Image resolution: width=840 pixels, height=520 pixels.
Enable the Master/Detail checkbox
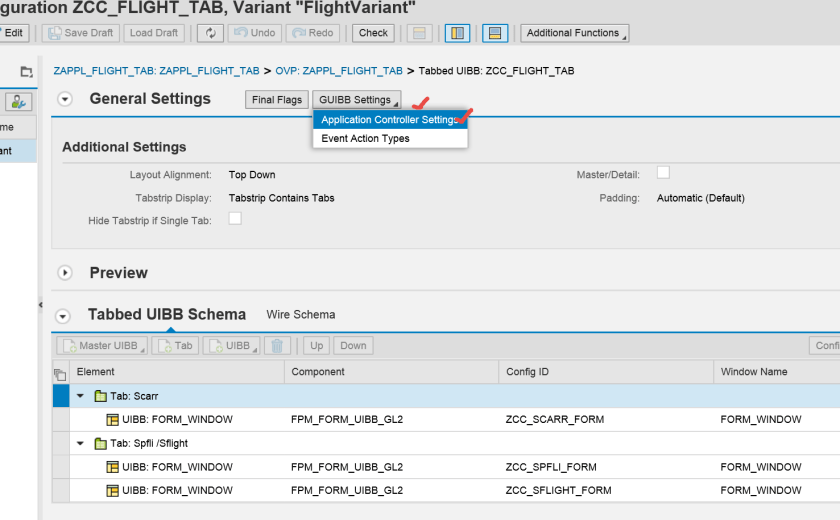(663, 173)
